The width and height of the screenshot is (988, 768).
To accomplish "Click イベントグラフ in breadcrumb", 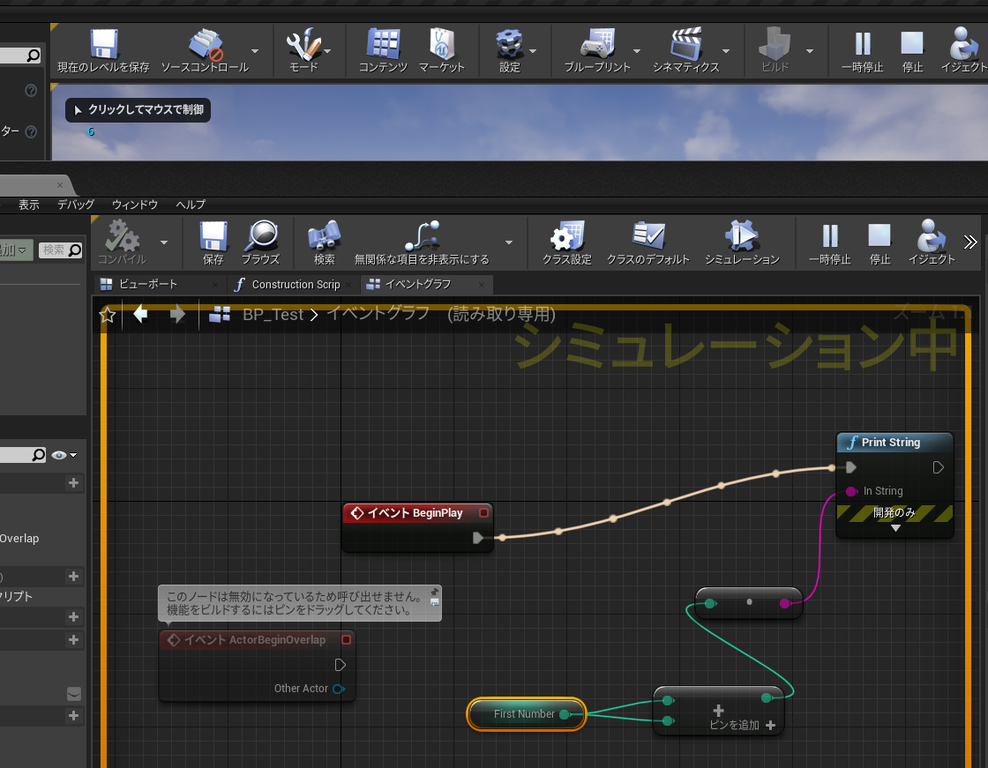I will pyautogui.click(x=378, y=314).
